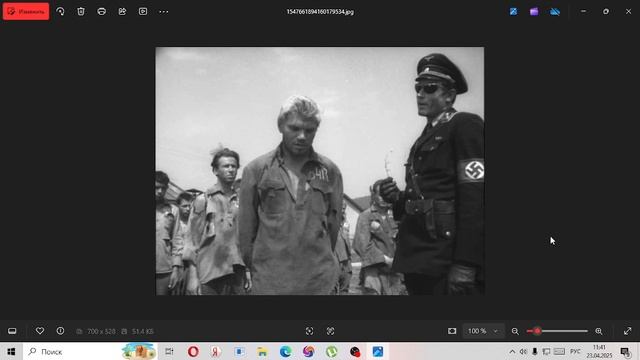Viewport: 640px width, 360px height.
Task: Open clock and calendar showing 11:41
Action: pos(599,351)
